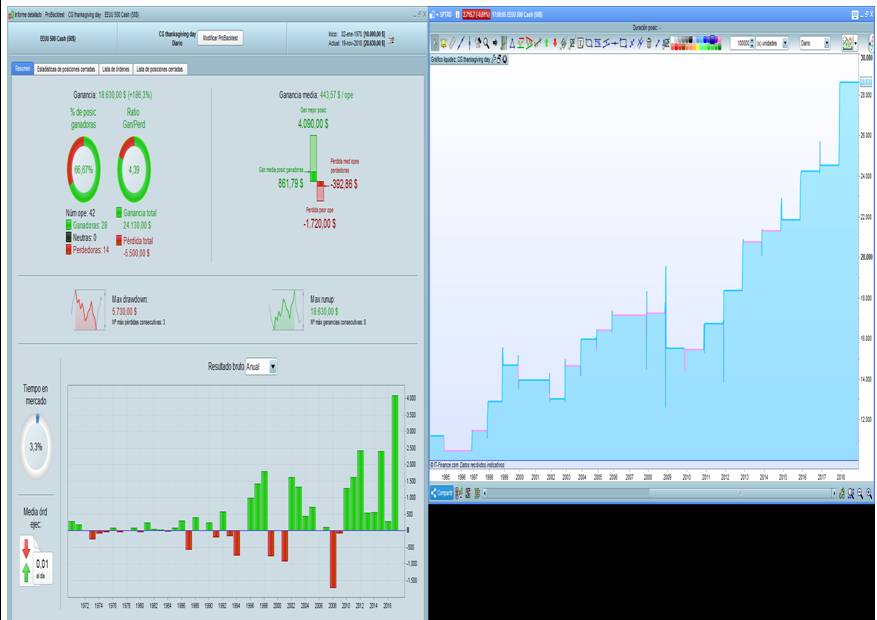This screenshot has height=620, width=877.
Task: Click the chart horizontal scrollbar thumb
Action: coord(741,493)
